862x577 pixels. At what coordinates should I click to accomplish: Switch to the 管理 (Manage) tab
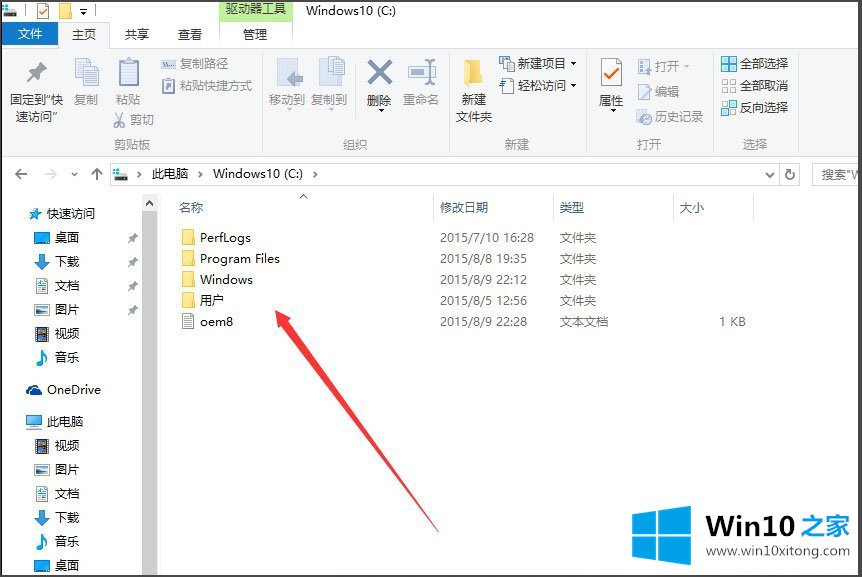tap(255, 34)
